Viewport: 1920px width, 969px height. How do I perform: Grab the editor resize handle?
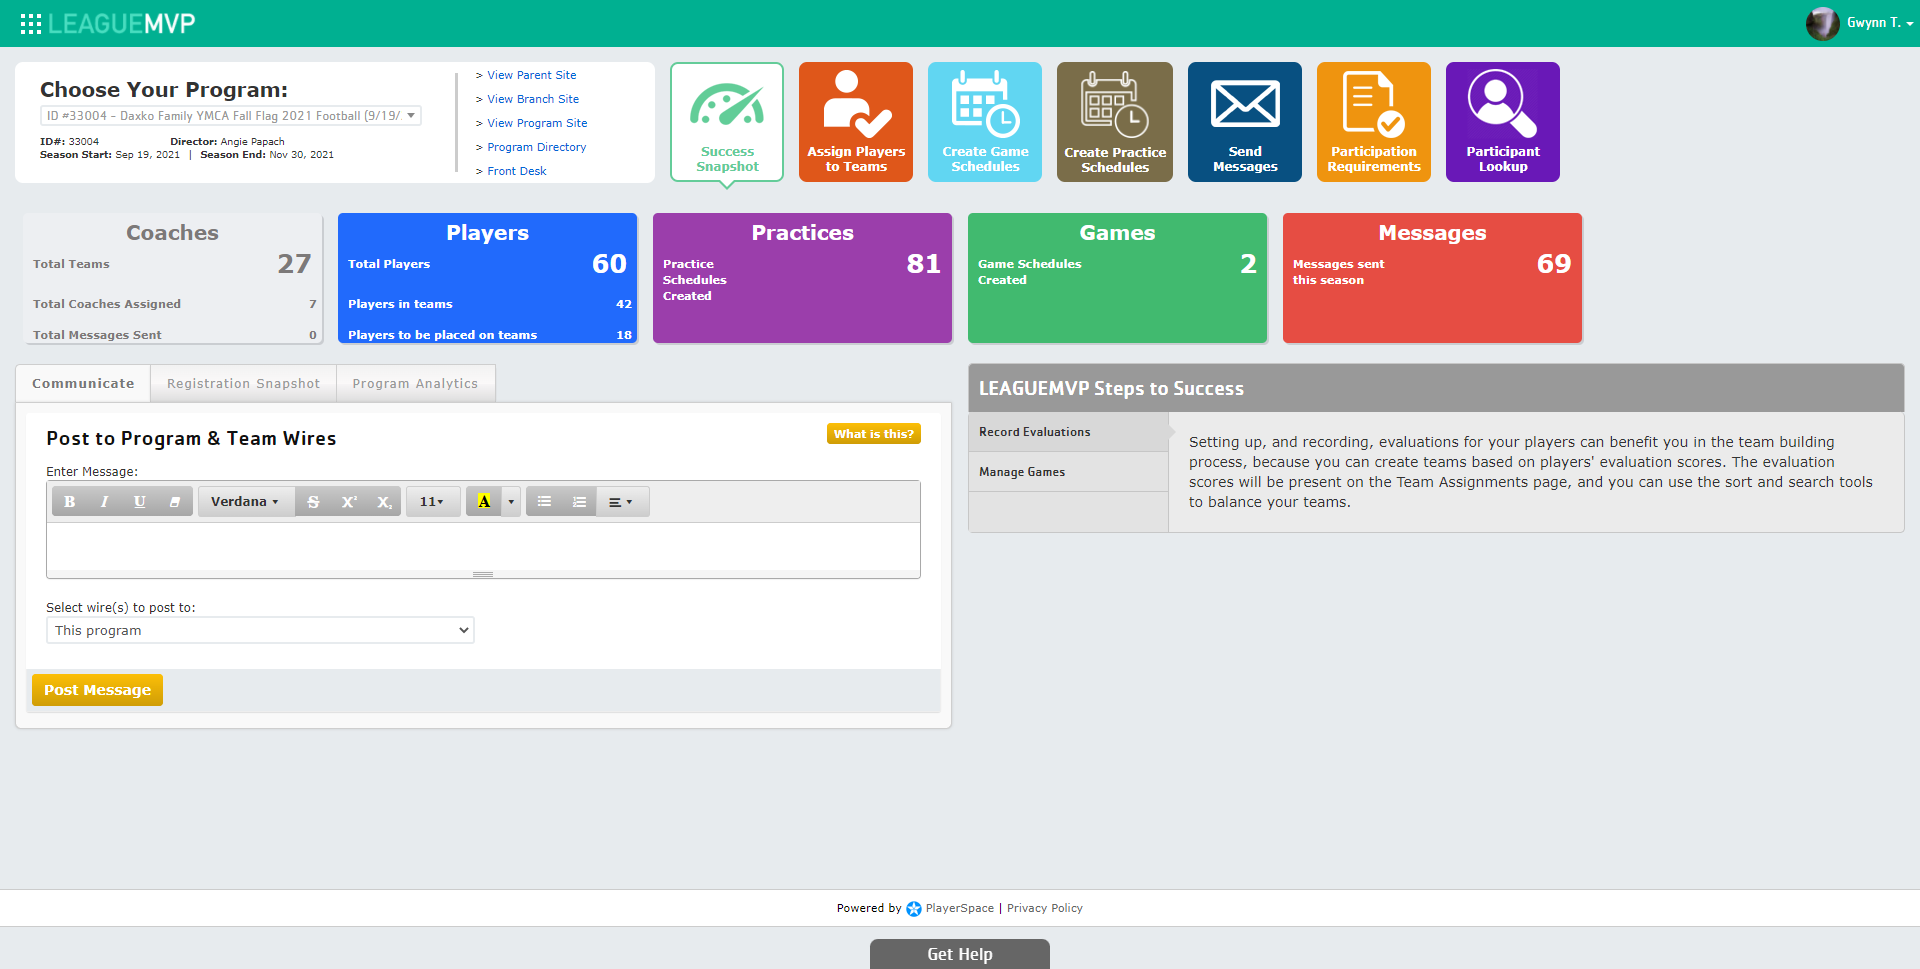pyautogui.click(x=483, y=574)
